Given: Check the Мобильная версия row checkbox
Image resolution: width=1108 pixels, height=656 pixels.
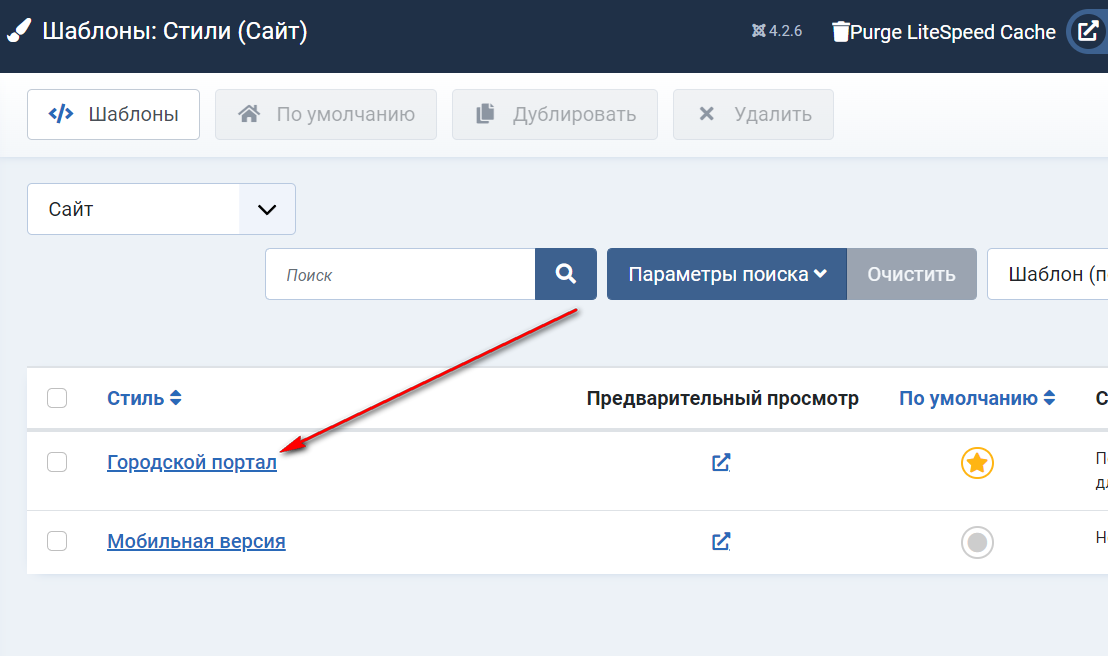Looking at the screenshot, I should (57, 541).
